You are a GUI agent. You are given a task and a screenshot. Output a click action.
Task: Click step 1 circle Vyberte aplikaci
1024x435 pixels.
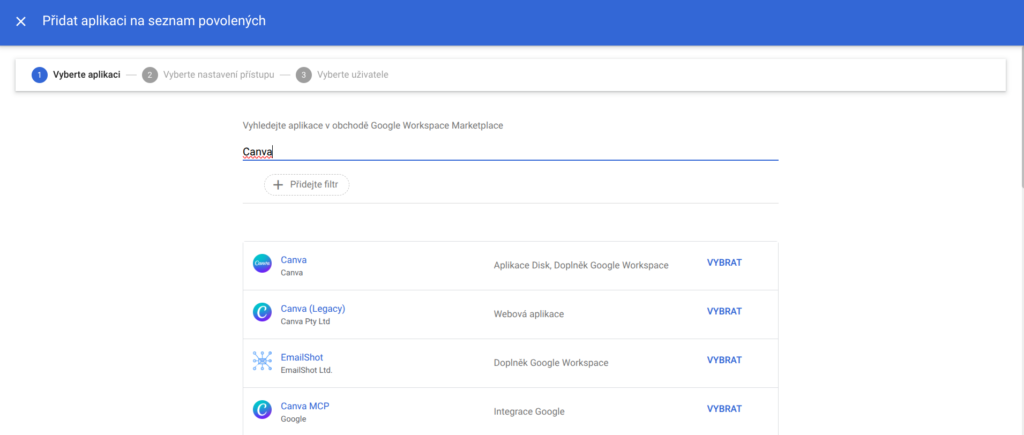(39, 75)
